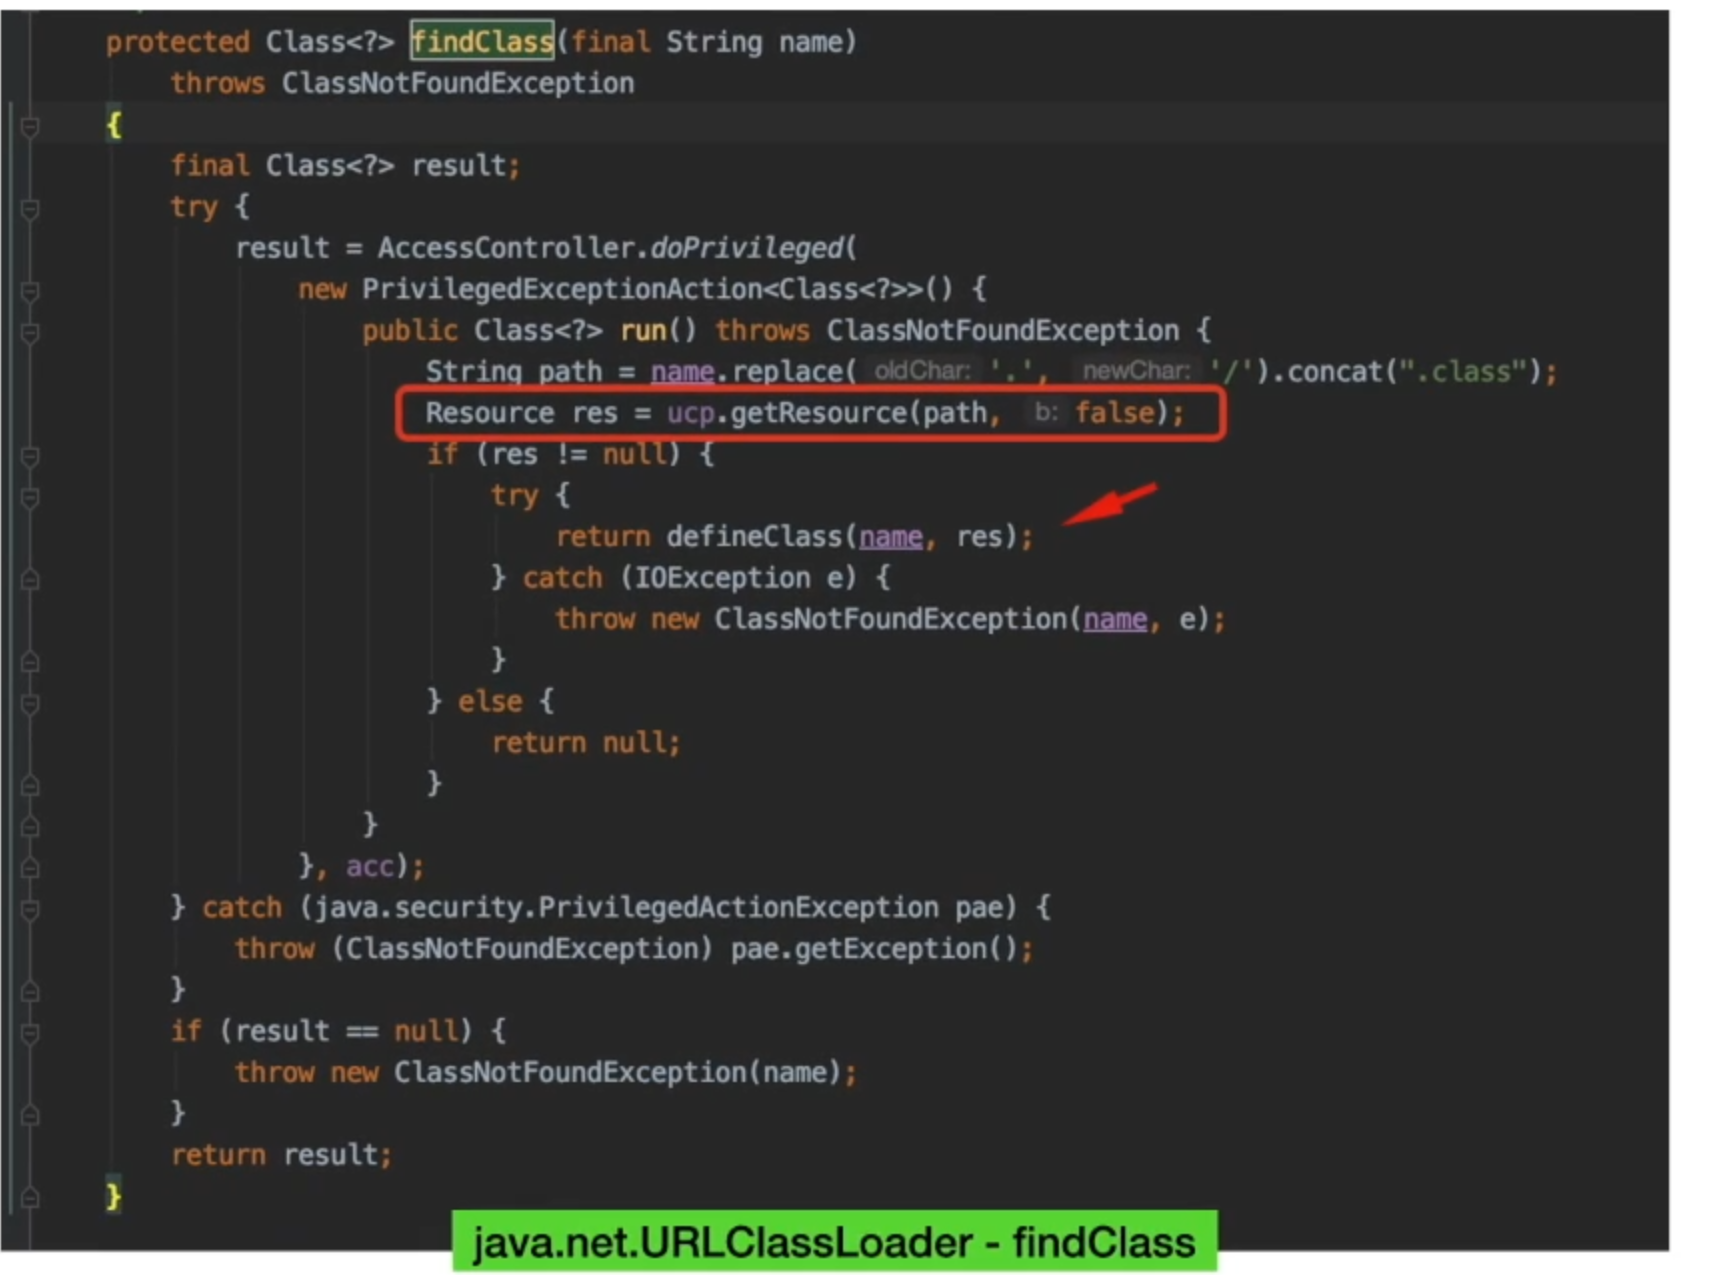Screen dimensions: 1709x1275
Task: Fold marker beside '}, acc);' line
Action: pos(30,867)
